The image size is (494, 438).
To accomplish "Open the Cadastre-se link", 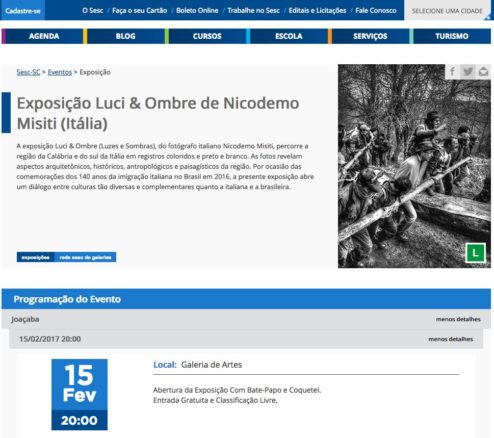I will click(23, 11).
